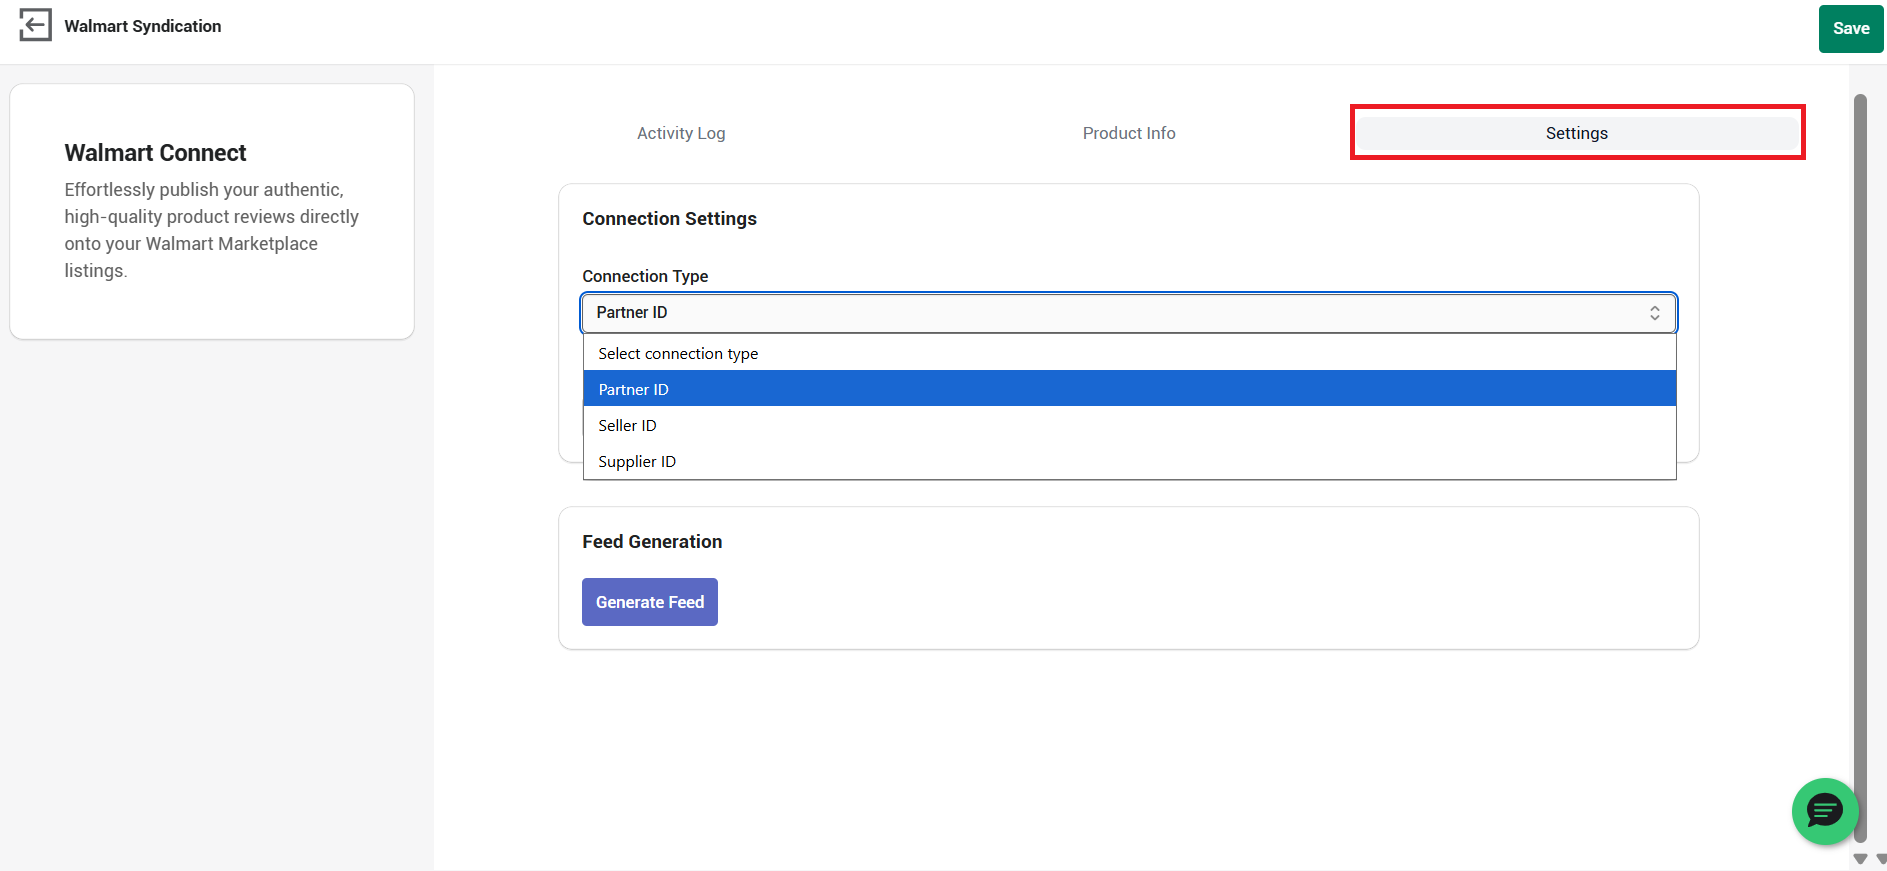The height and width of the screenshot is (871, 1887).
Task: Save the Walmart syndication settings
Action: coord(1851,29)
